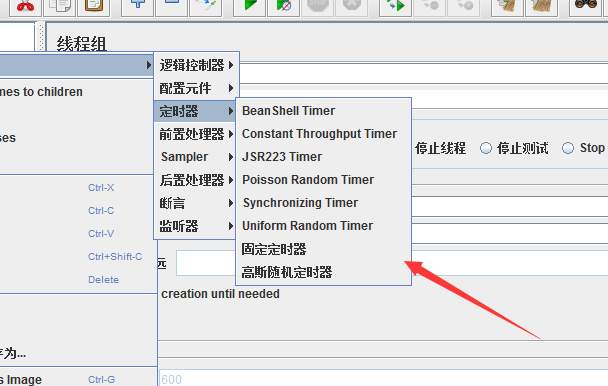Expand the 配置元件 submenu
608x386 pixels.
tap(197, 88)
